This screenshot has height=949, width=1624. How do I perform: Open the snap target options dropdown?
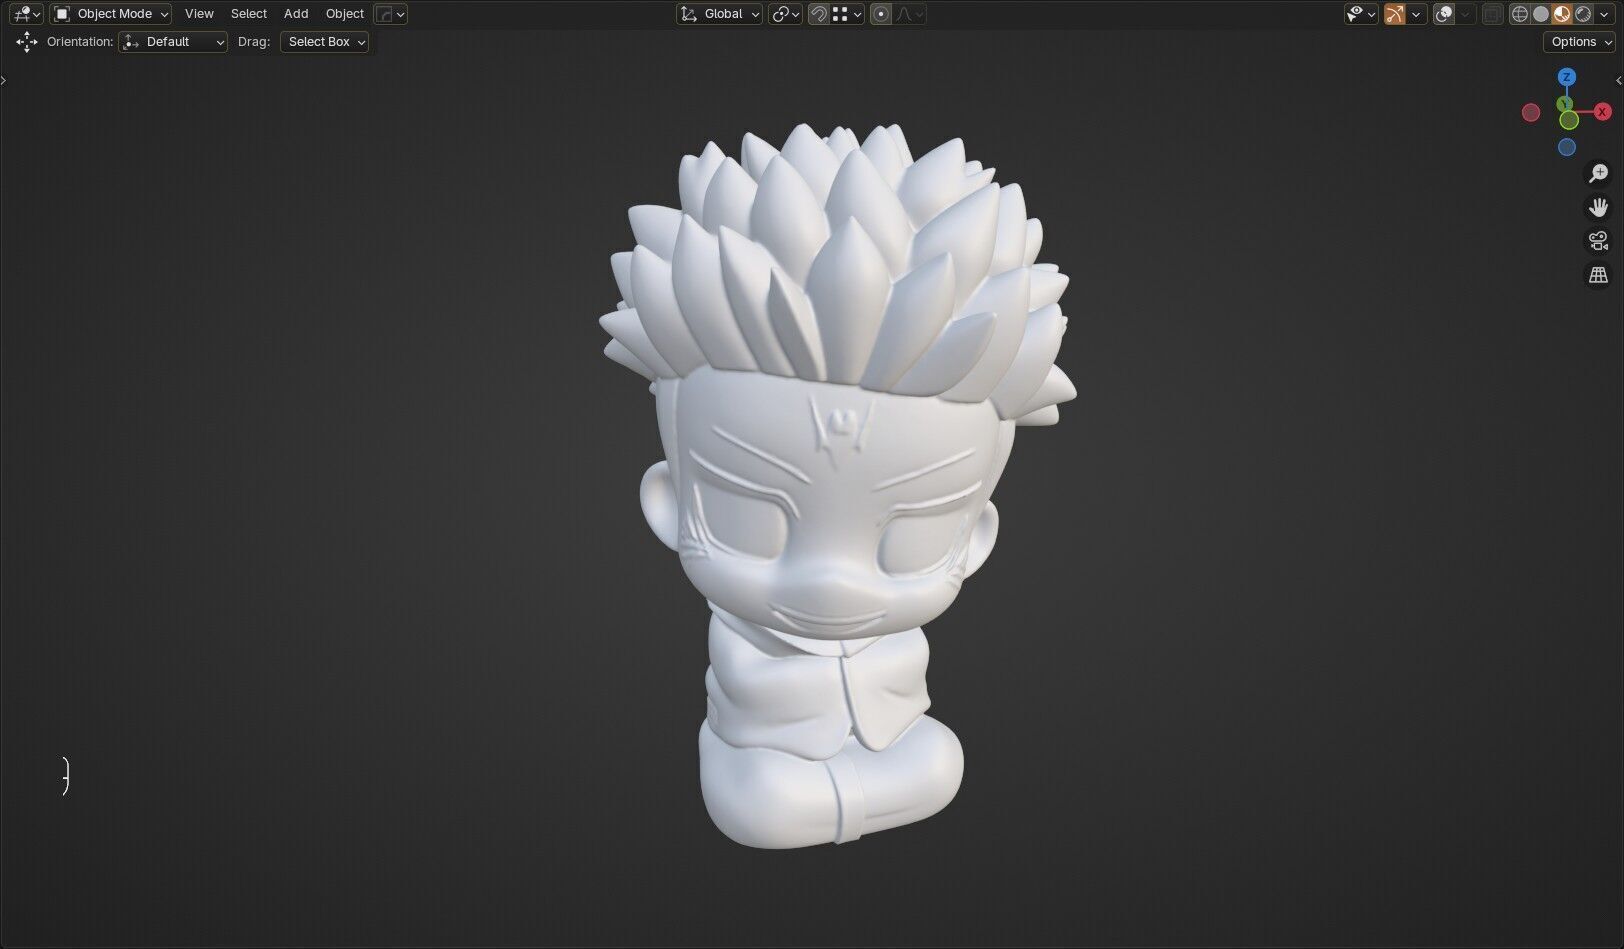point(848,14)
